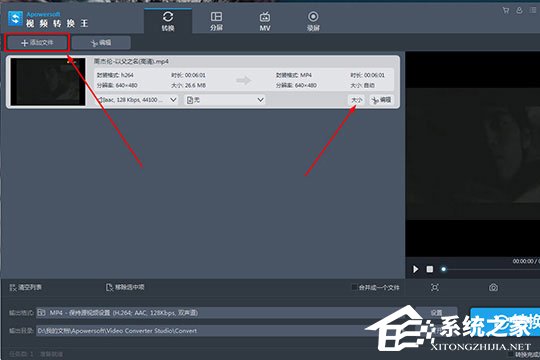Image resolution: width=540 pixels, height=360 pixels.
Task: Click the output format text MP4 in the file row
Action: 305,75
